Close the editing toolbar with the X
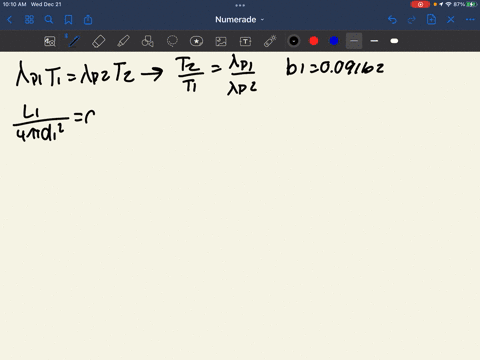This screenshot has height=360, width=480. click(x=451, y=20)
